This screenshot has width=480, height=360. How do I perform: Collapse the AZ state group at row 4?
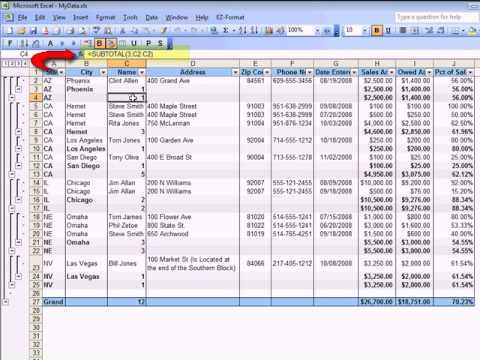click(12, 98)
